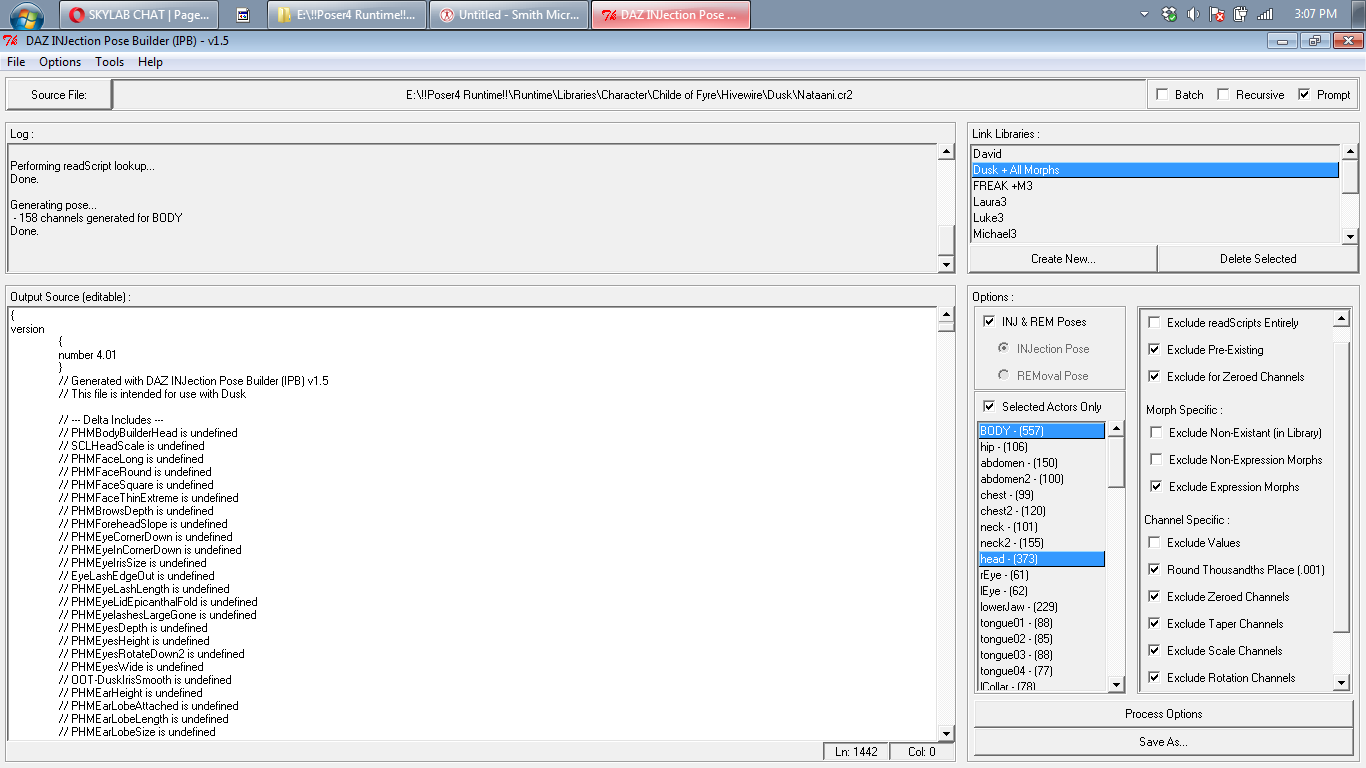Select INJection Pose radio button
This screenshot has width=1366, height=768.
[x=1004, y=348]
